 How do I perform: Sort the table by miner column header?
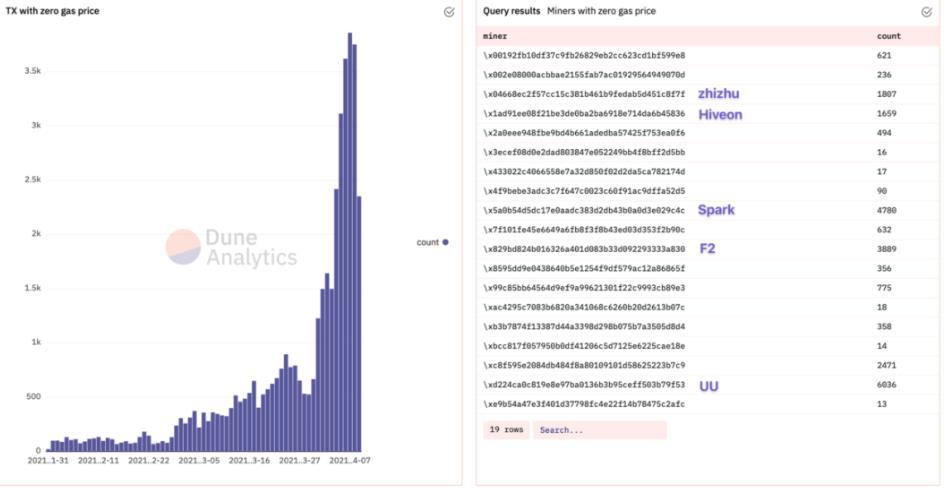pos(495,36)
